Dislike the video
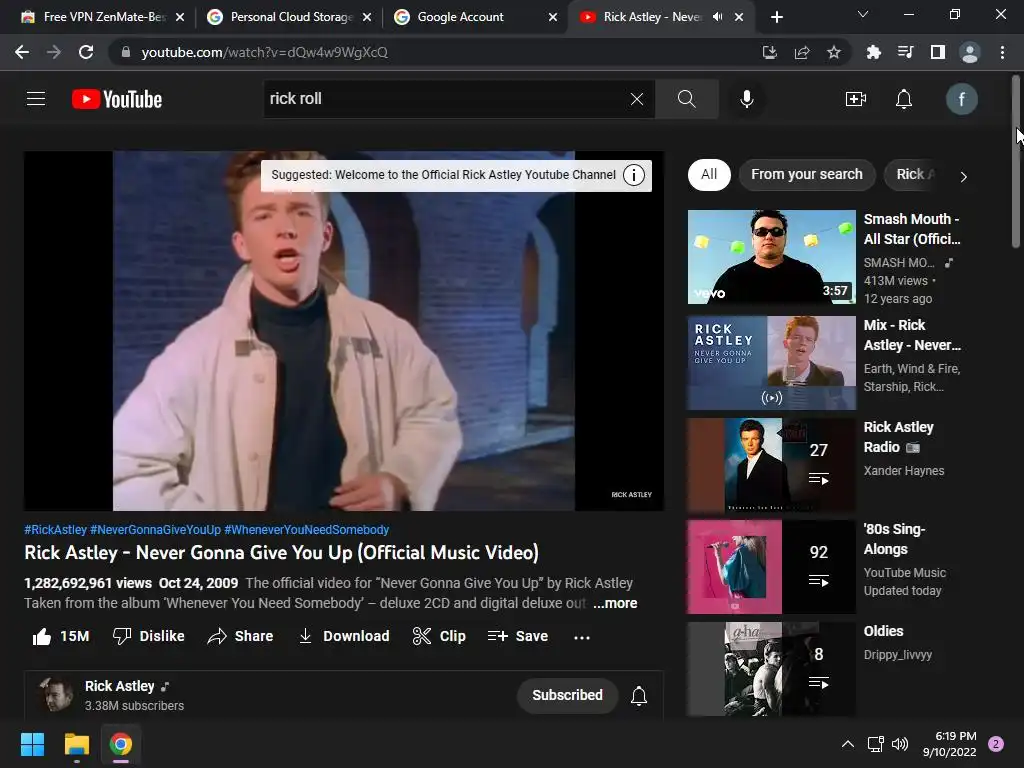 (x=148, y=636)
